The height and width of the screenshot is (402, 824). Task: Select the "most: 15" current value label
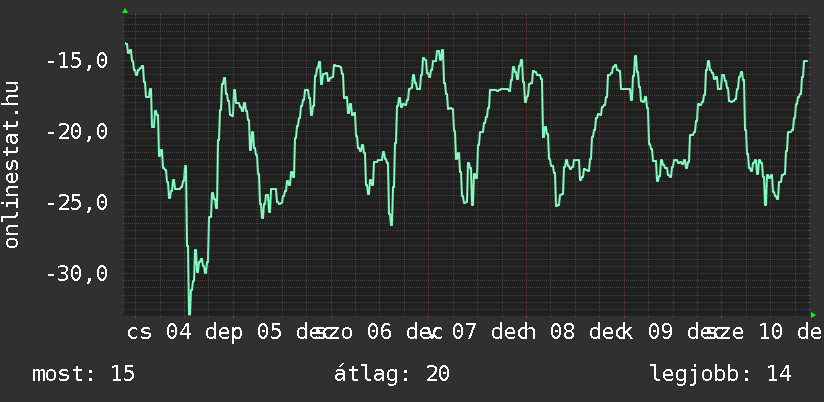(x=83, y=374)
